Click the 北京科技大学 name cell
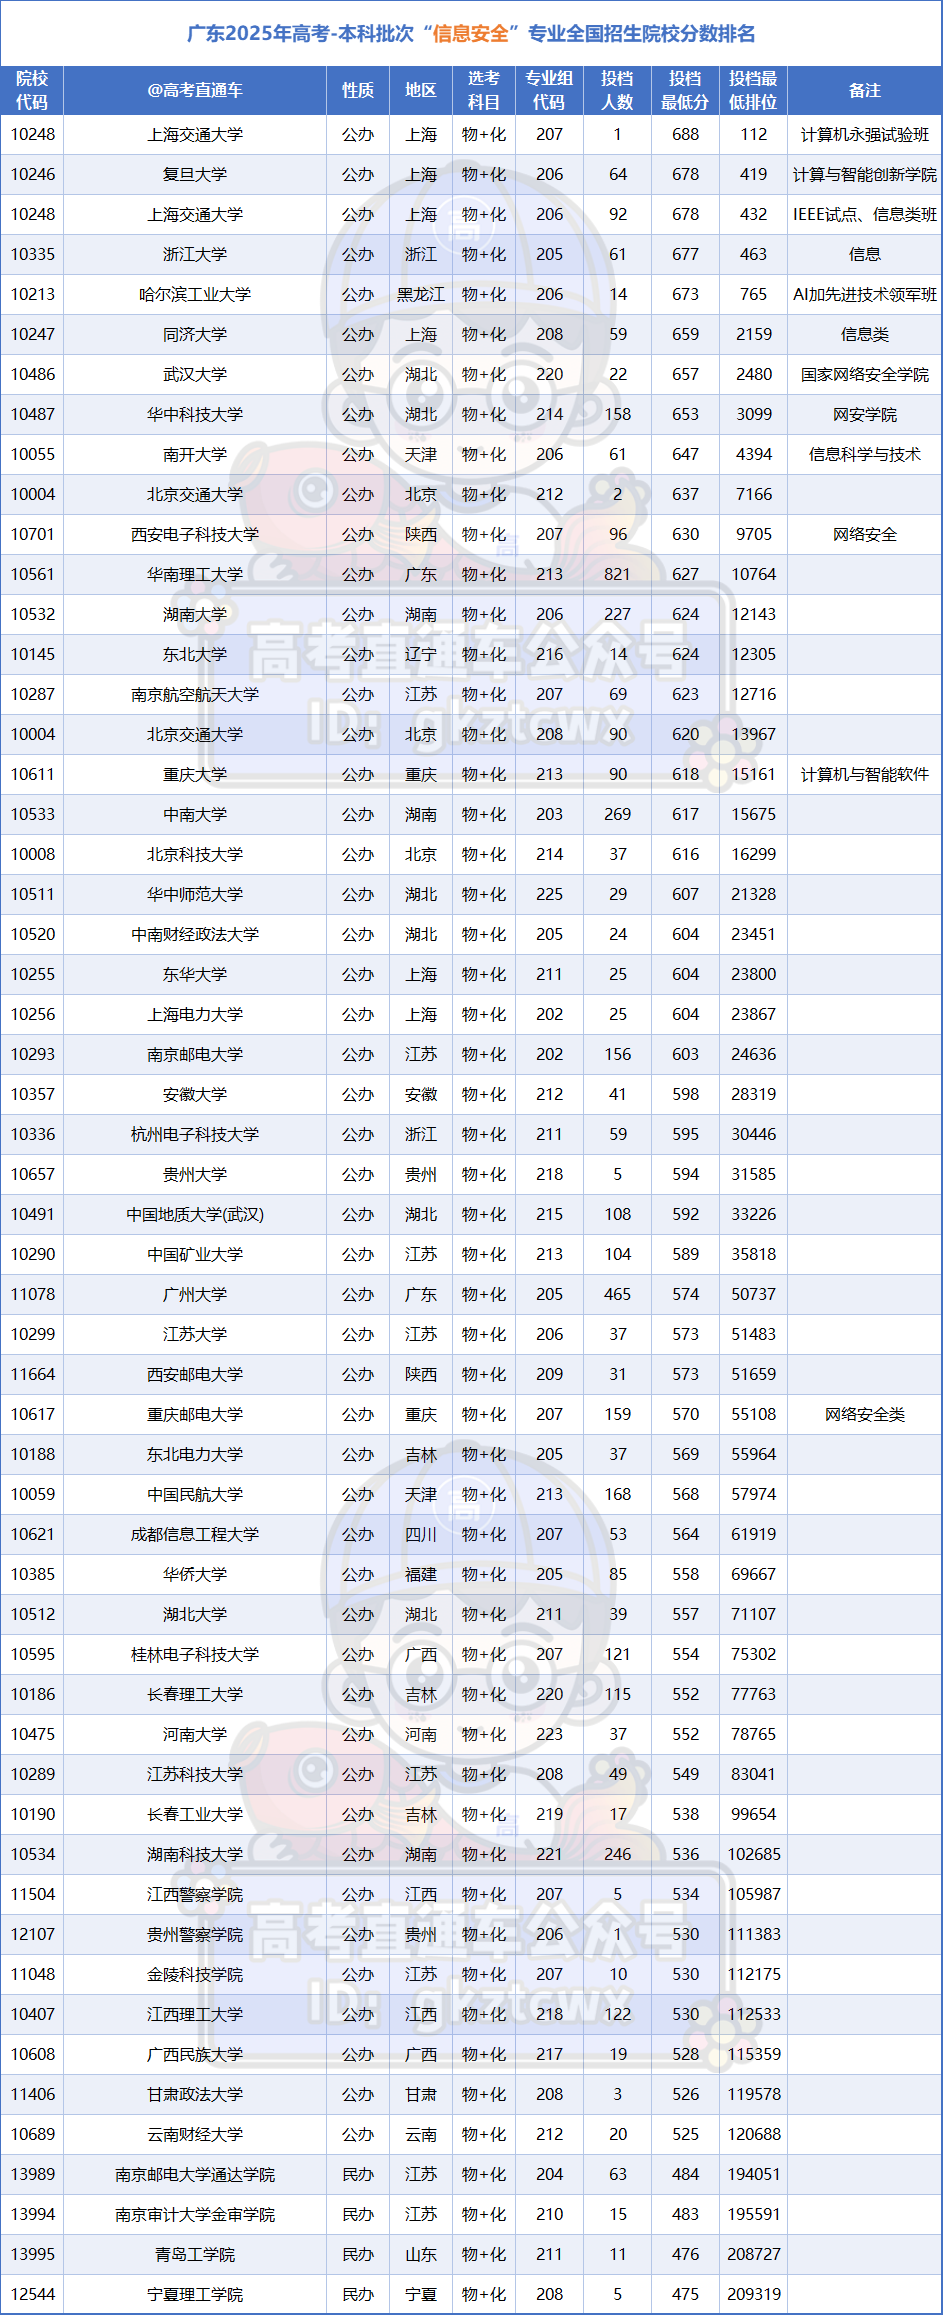Screen dimensions: 943x2315 coord(195,854)
